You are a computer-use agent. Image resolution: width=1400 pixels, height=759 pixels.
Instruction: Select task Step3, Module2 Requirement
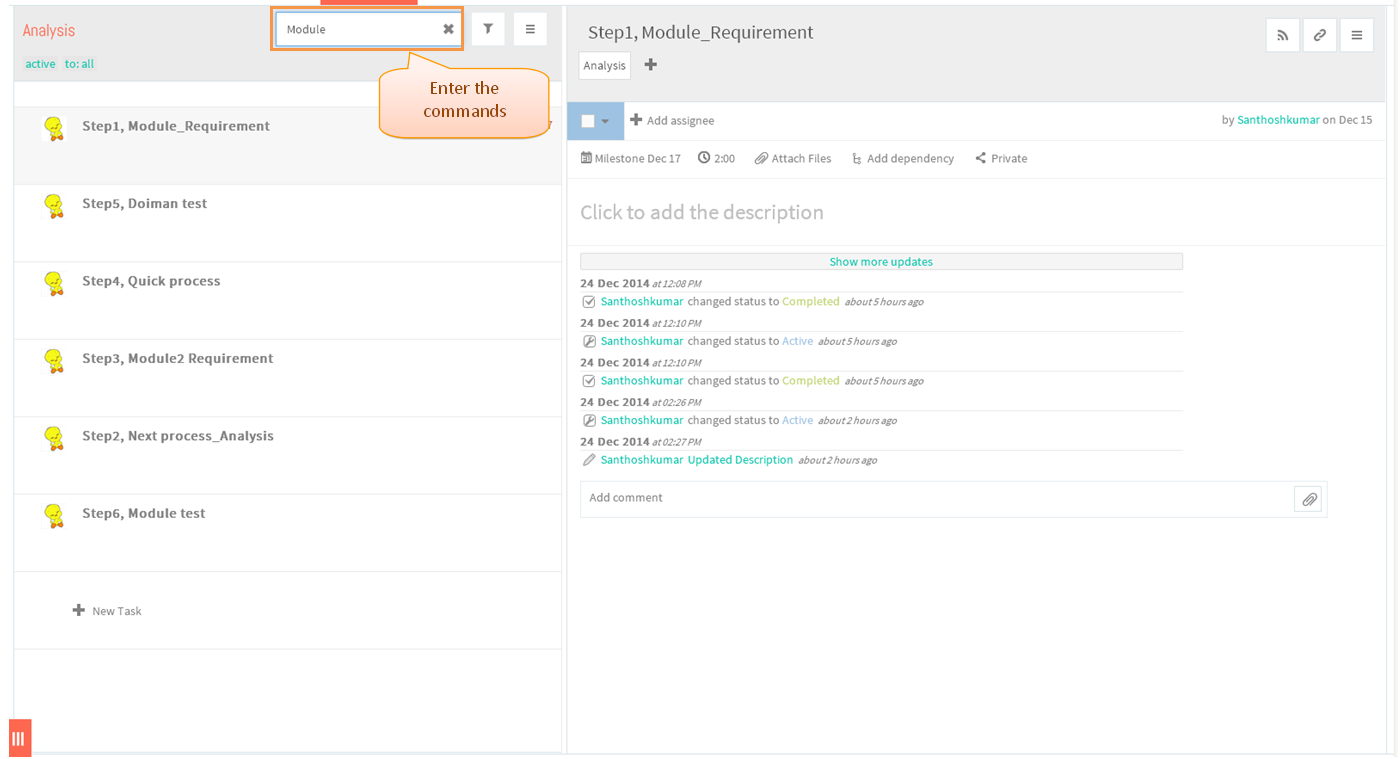point(287,378)
